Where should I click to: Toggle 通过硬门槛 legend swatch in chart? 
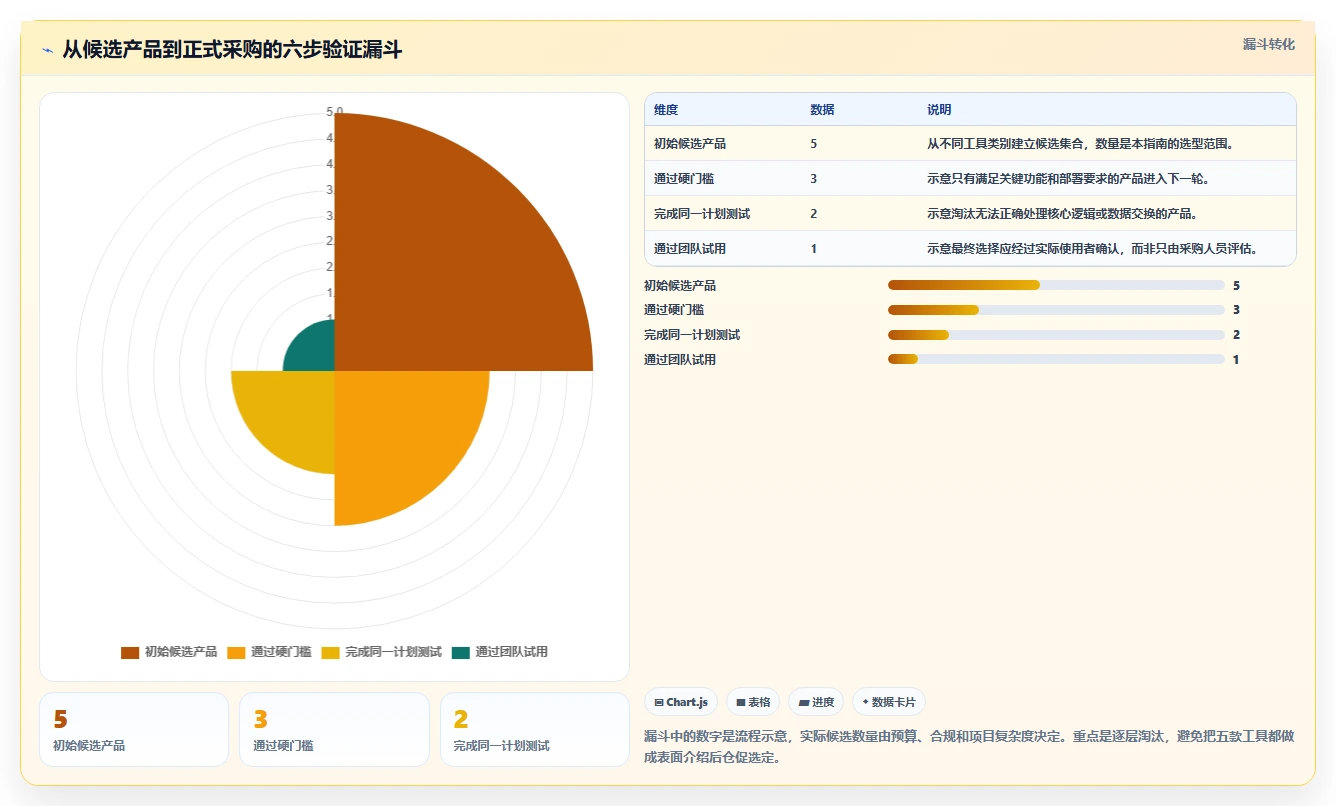[236, 652]
